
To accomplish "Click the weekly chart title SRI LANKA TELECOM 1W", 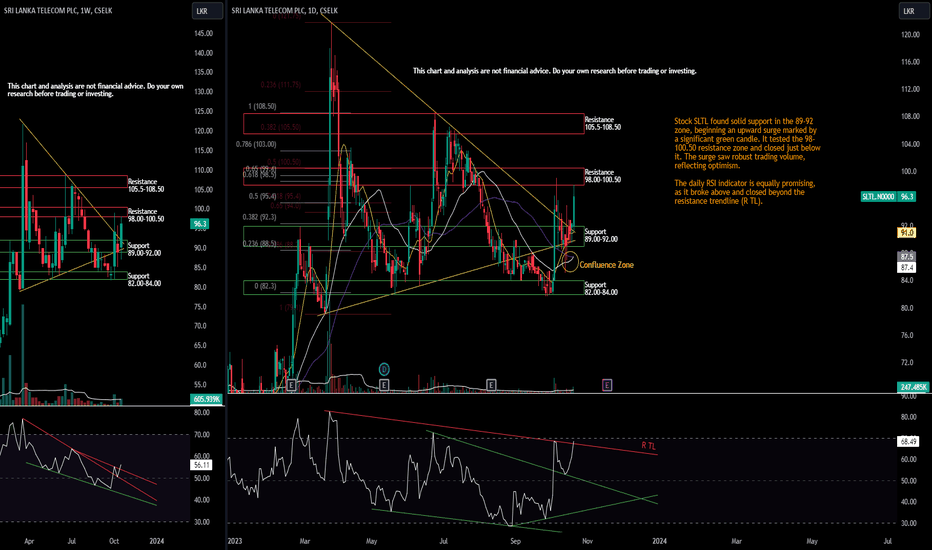I will [x=58, y=10].
